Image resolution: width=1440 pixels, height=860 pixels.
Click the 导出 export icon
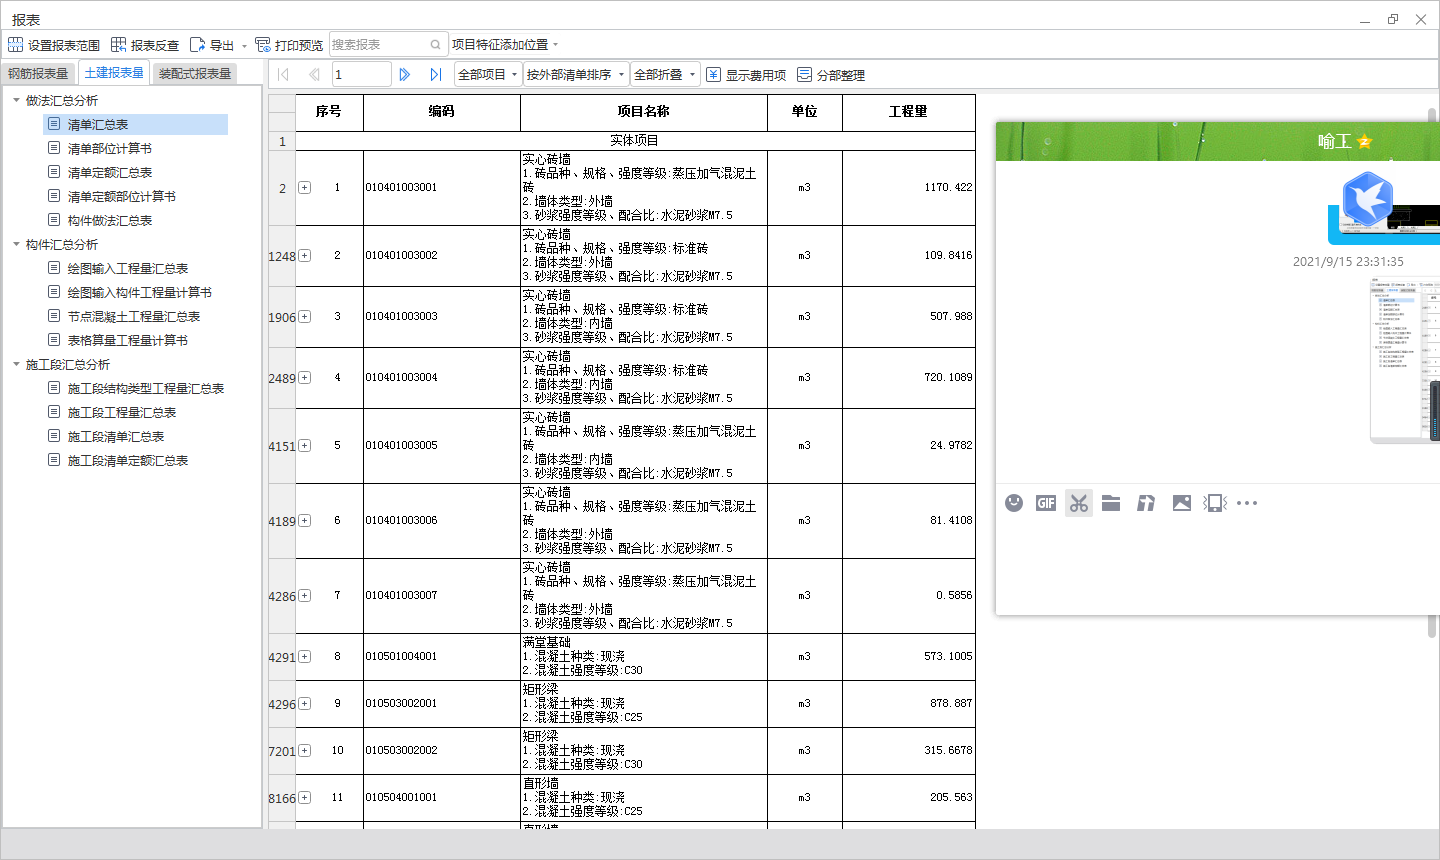[198, 45]
